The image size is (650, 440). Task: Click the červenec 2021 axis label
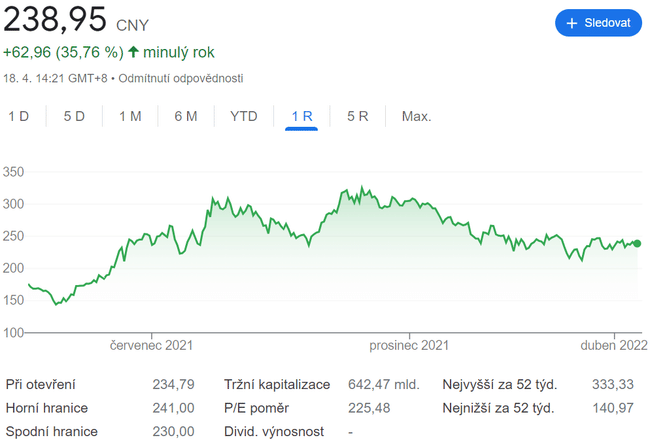tap(151, 346)
